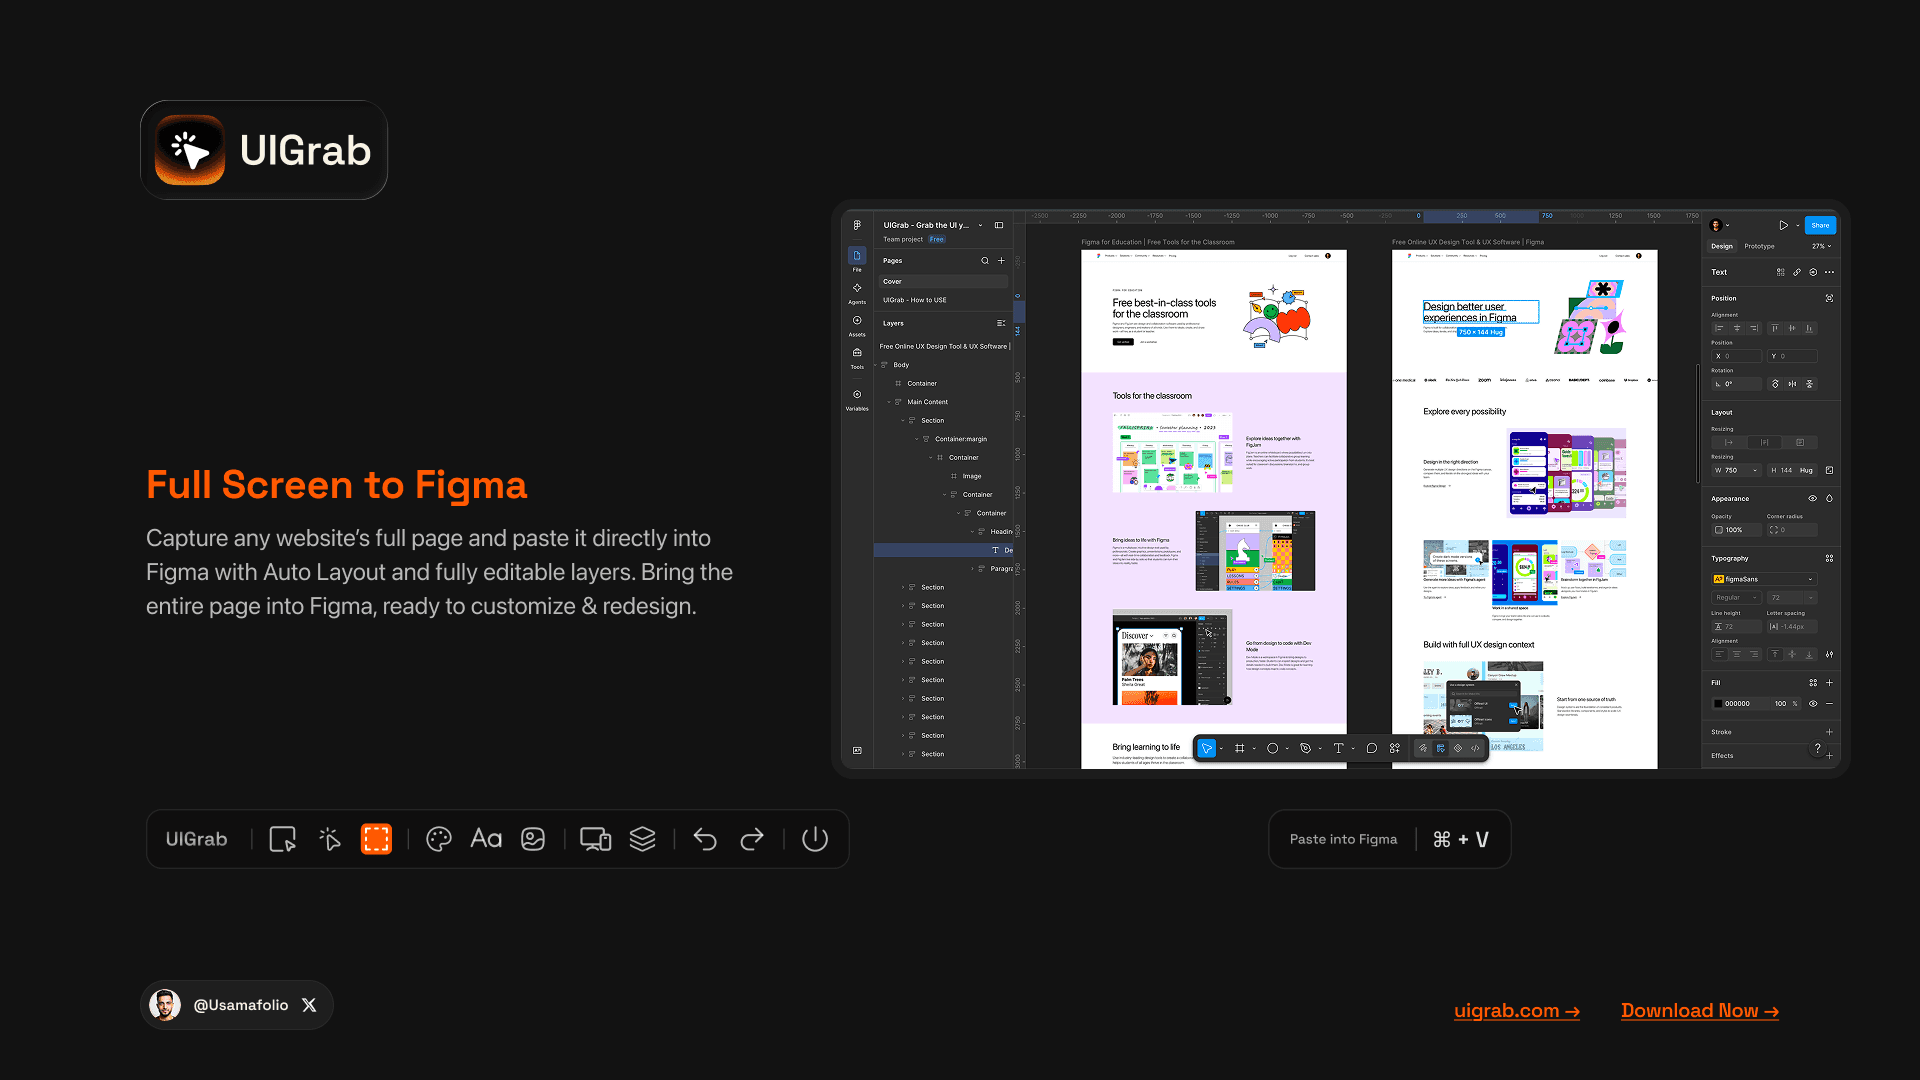Select center text alignment in Typography
This screenshot has width=1920, height=1080.
(1737, 654)
